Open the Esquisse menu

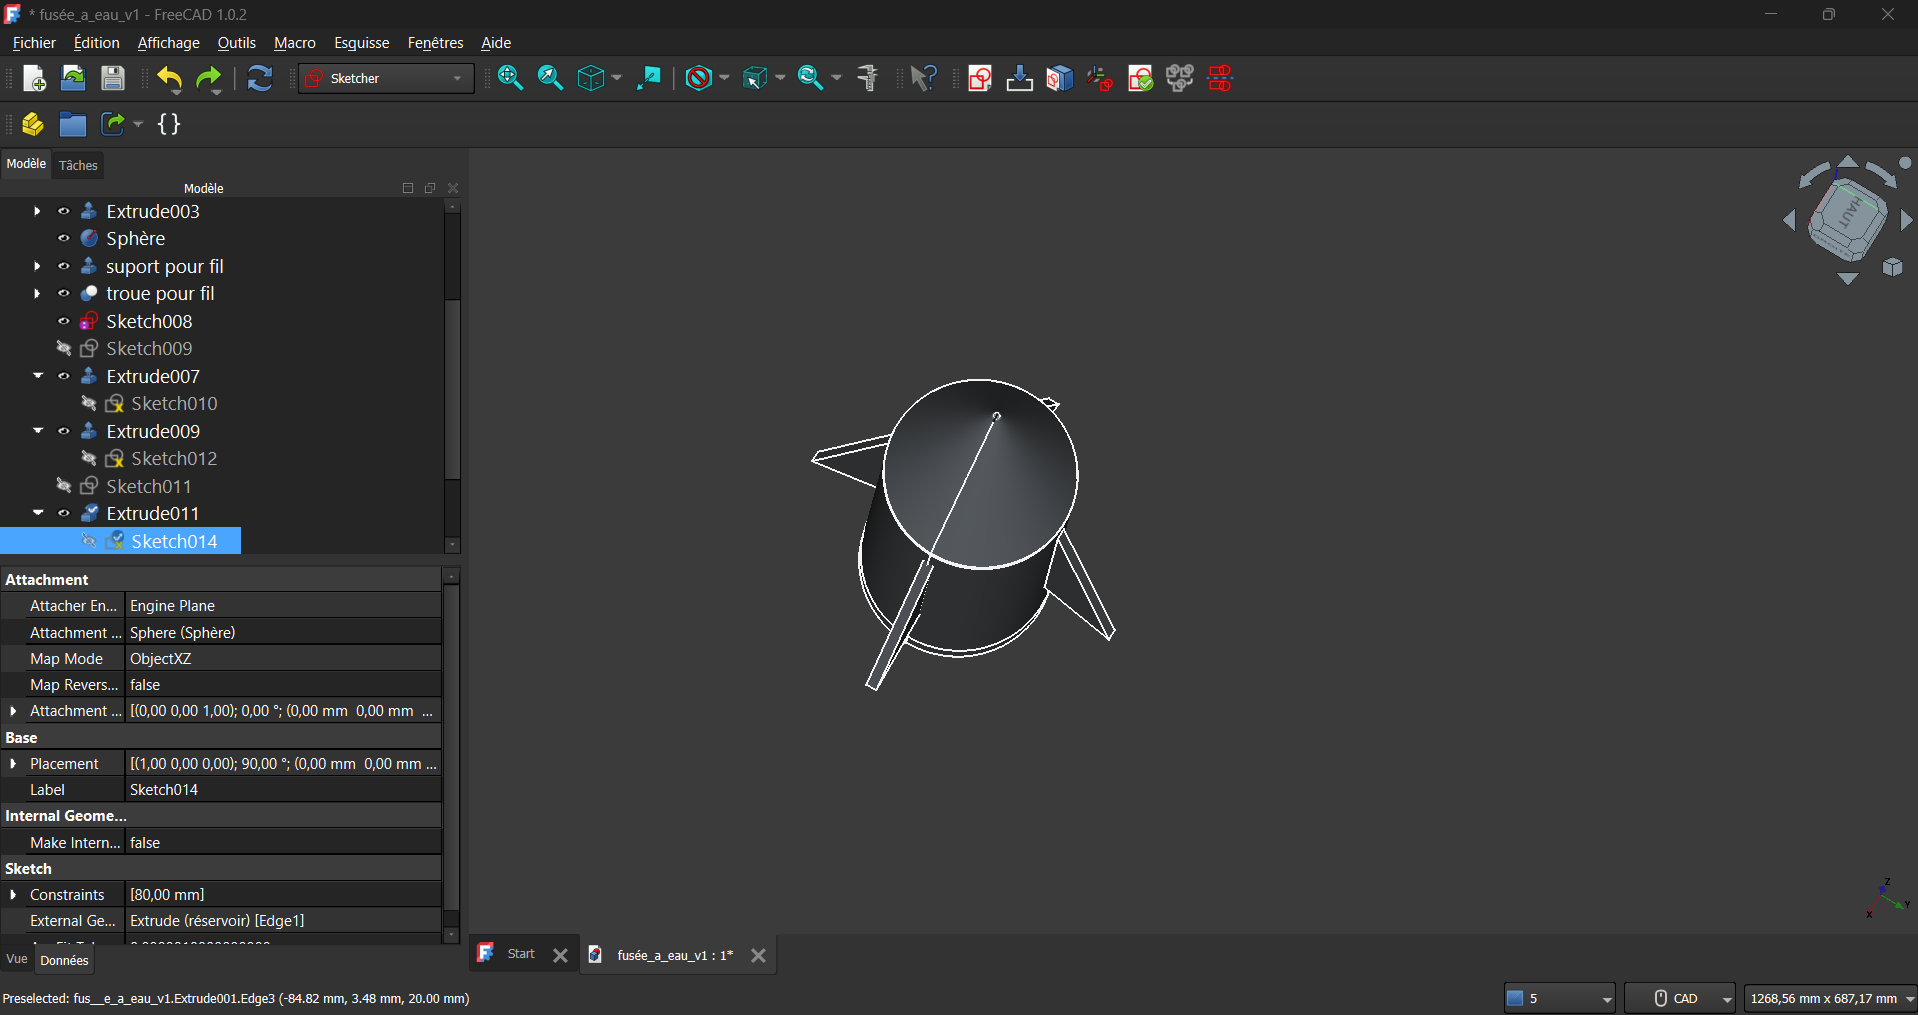(361, 43)
